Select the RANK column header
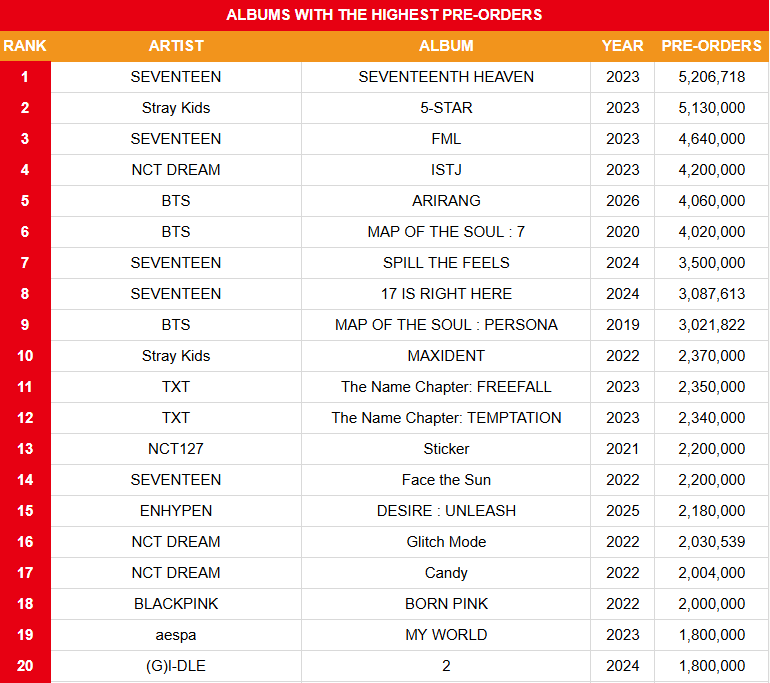Image resolution: width=770 pixels, height=683 pixels. point(25,46)
